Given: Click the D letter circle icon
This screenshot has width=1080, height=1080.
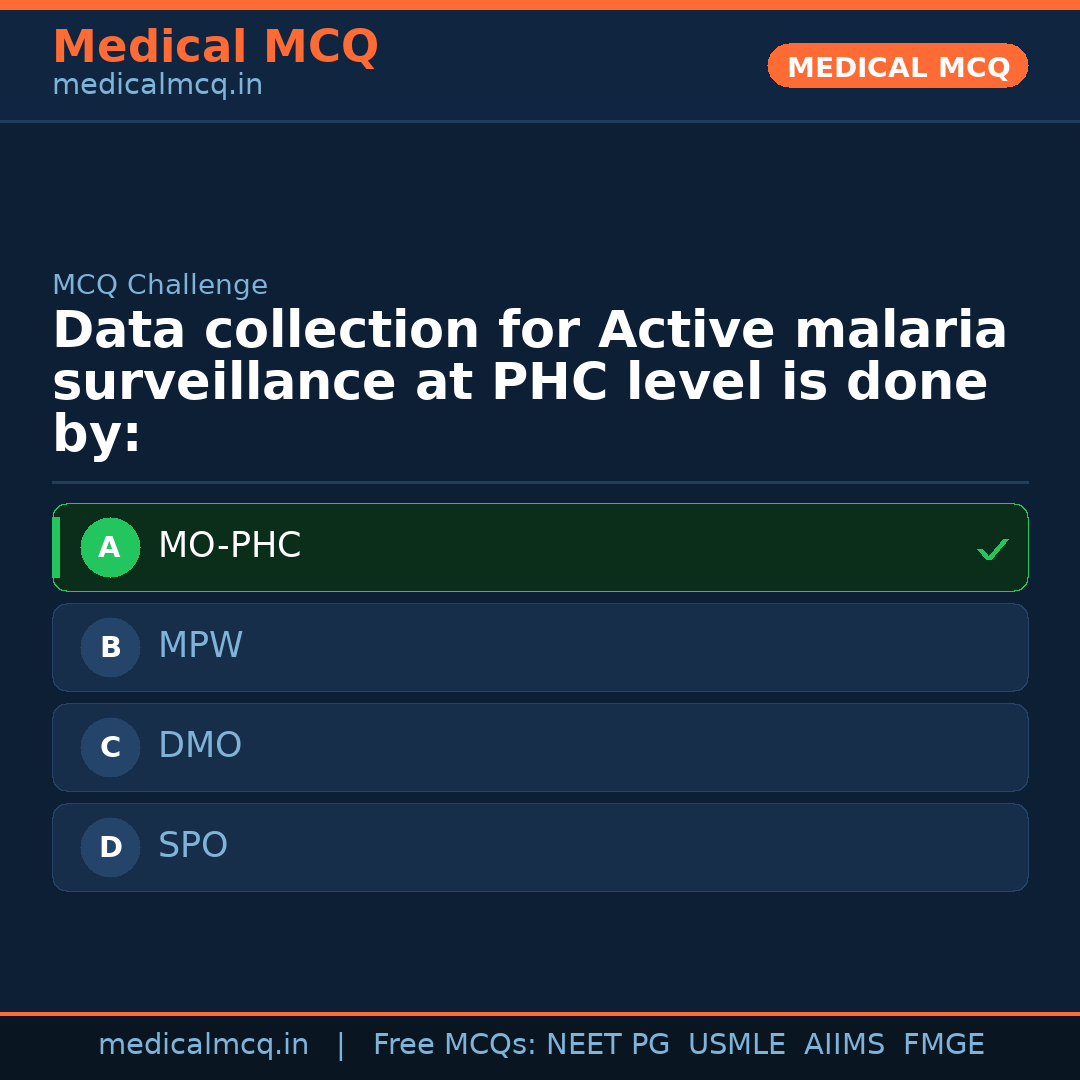Looking at the screenshot, I should pyautogui.click(x=110, y=848).
